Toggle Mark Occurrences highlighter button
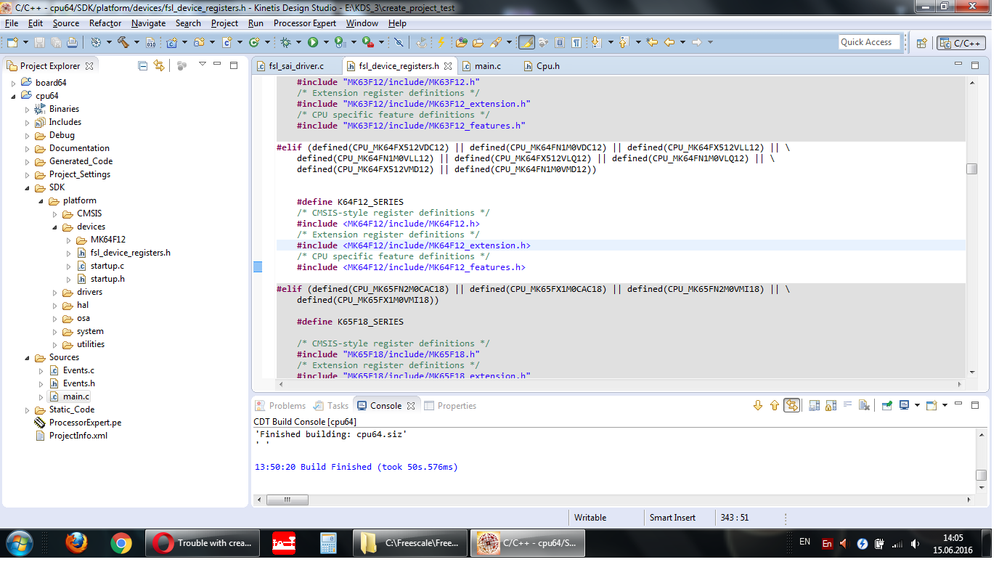The height and width of the screenshot is (578, 999). 526,42
